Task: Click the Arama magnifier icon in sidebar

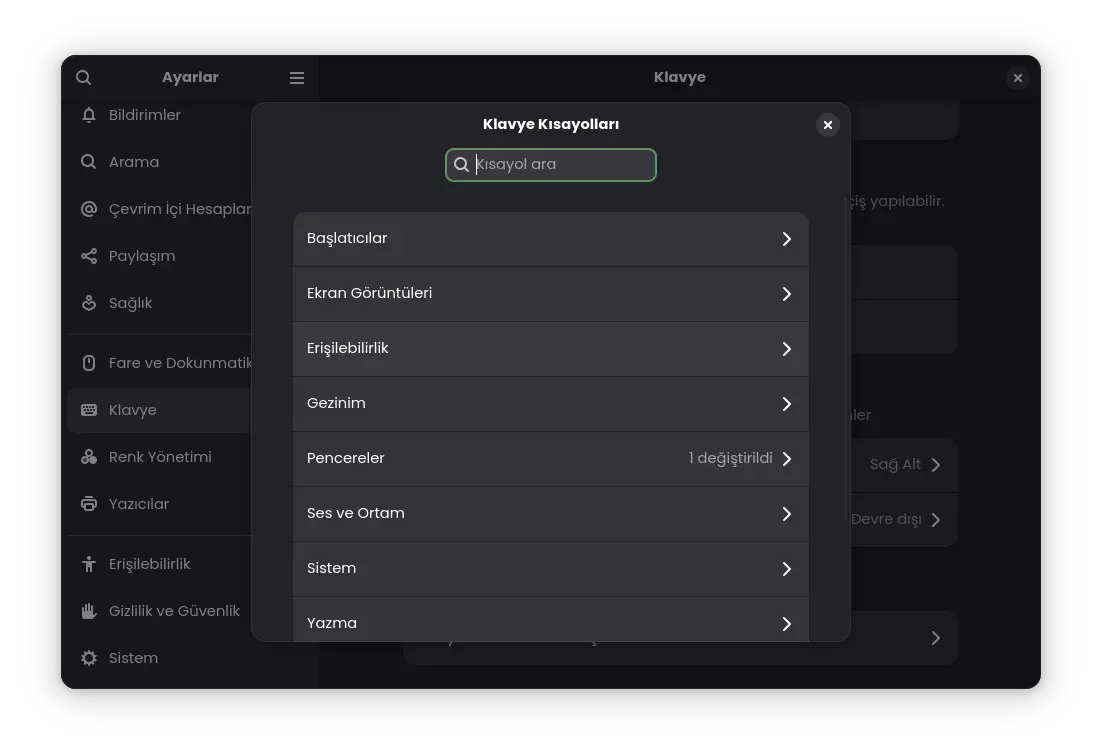Action: 89,162
